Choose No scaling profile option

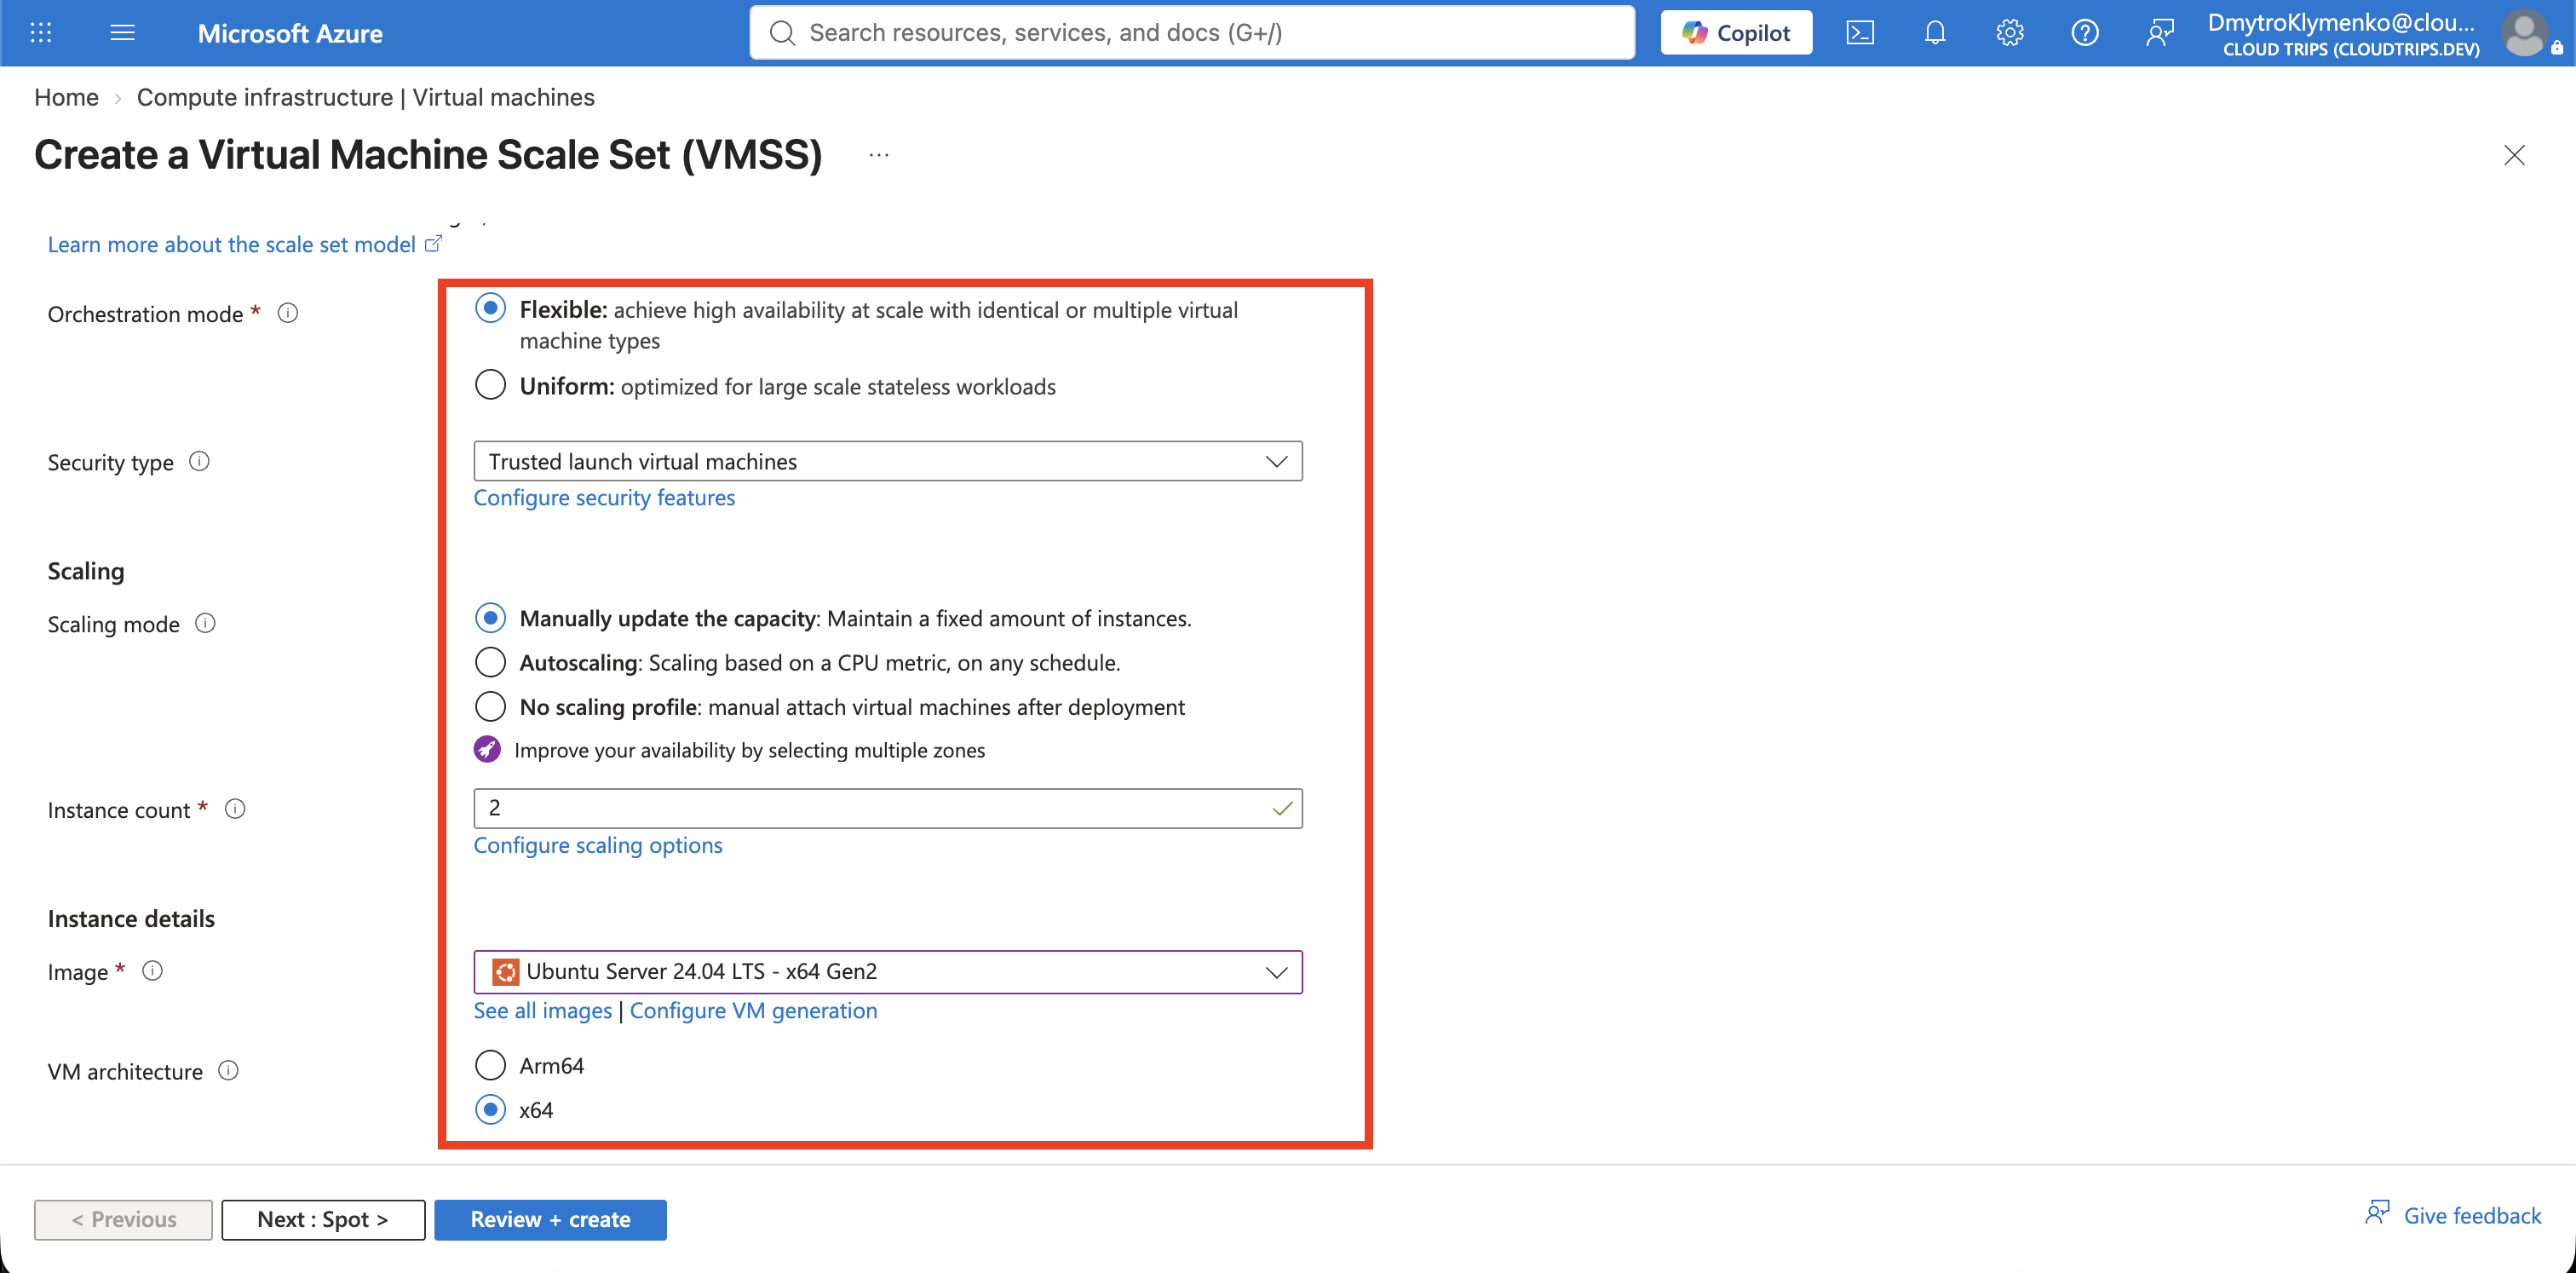(490, 706)
